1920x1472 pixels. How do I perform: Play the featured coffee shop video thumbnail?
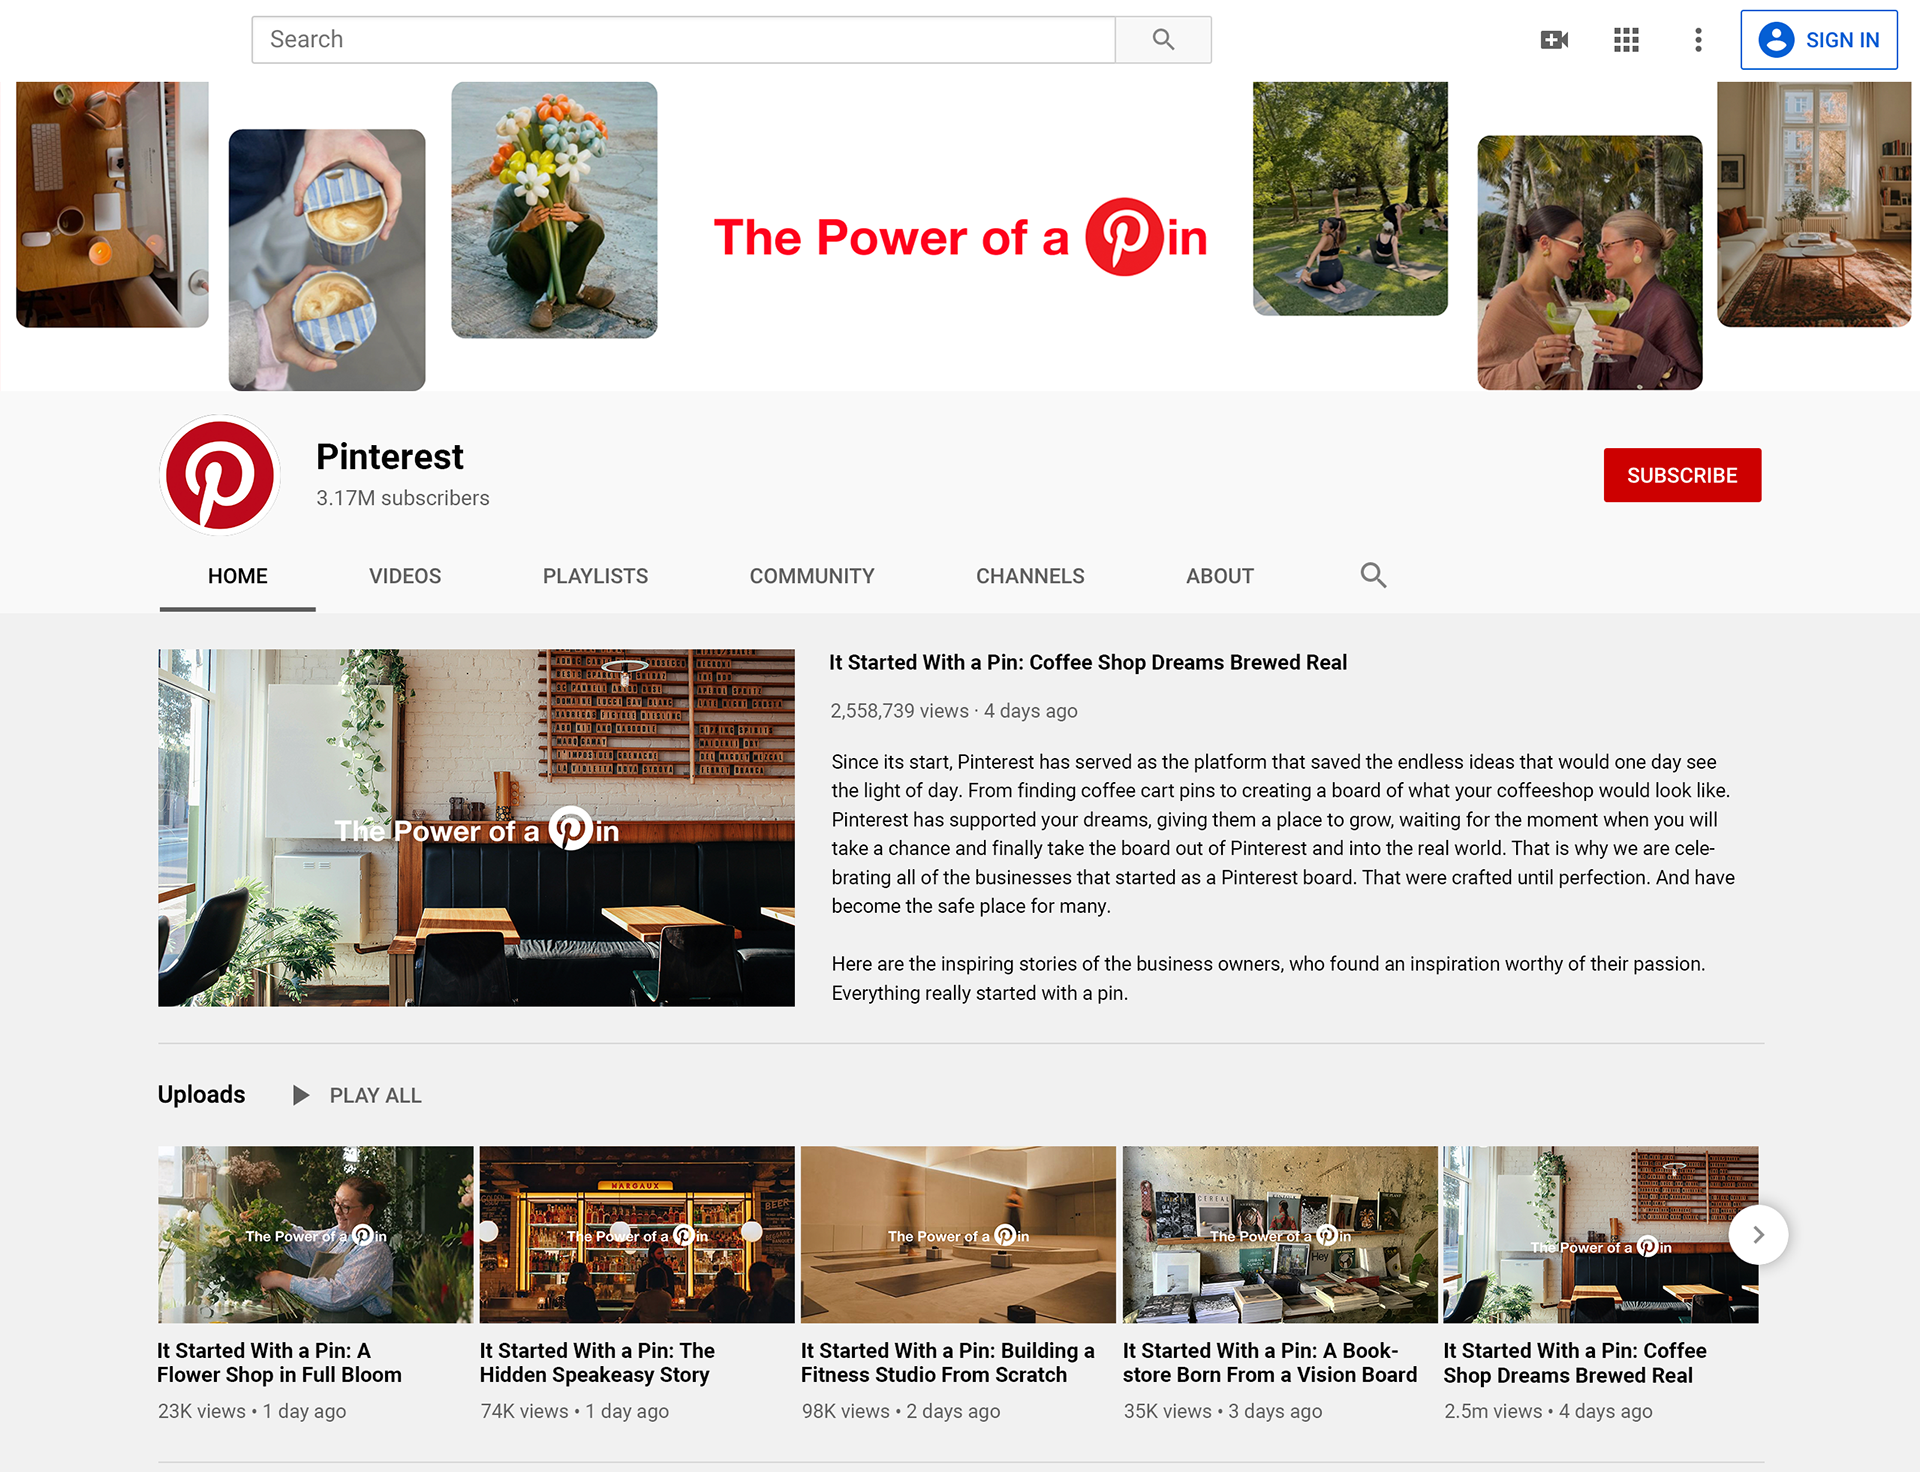click(x=476, y=827)
